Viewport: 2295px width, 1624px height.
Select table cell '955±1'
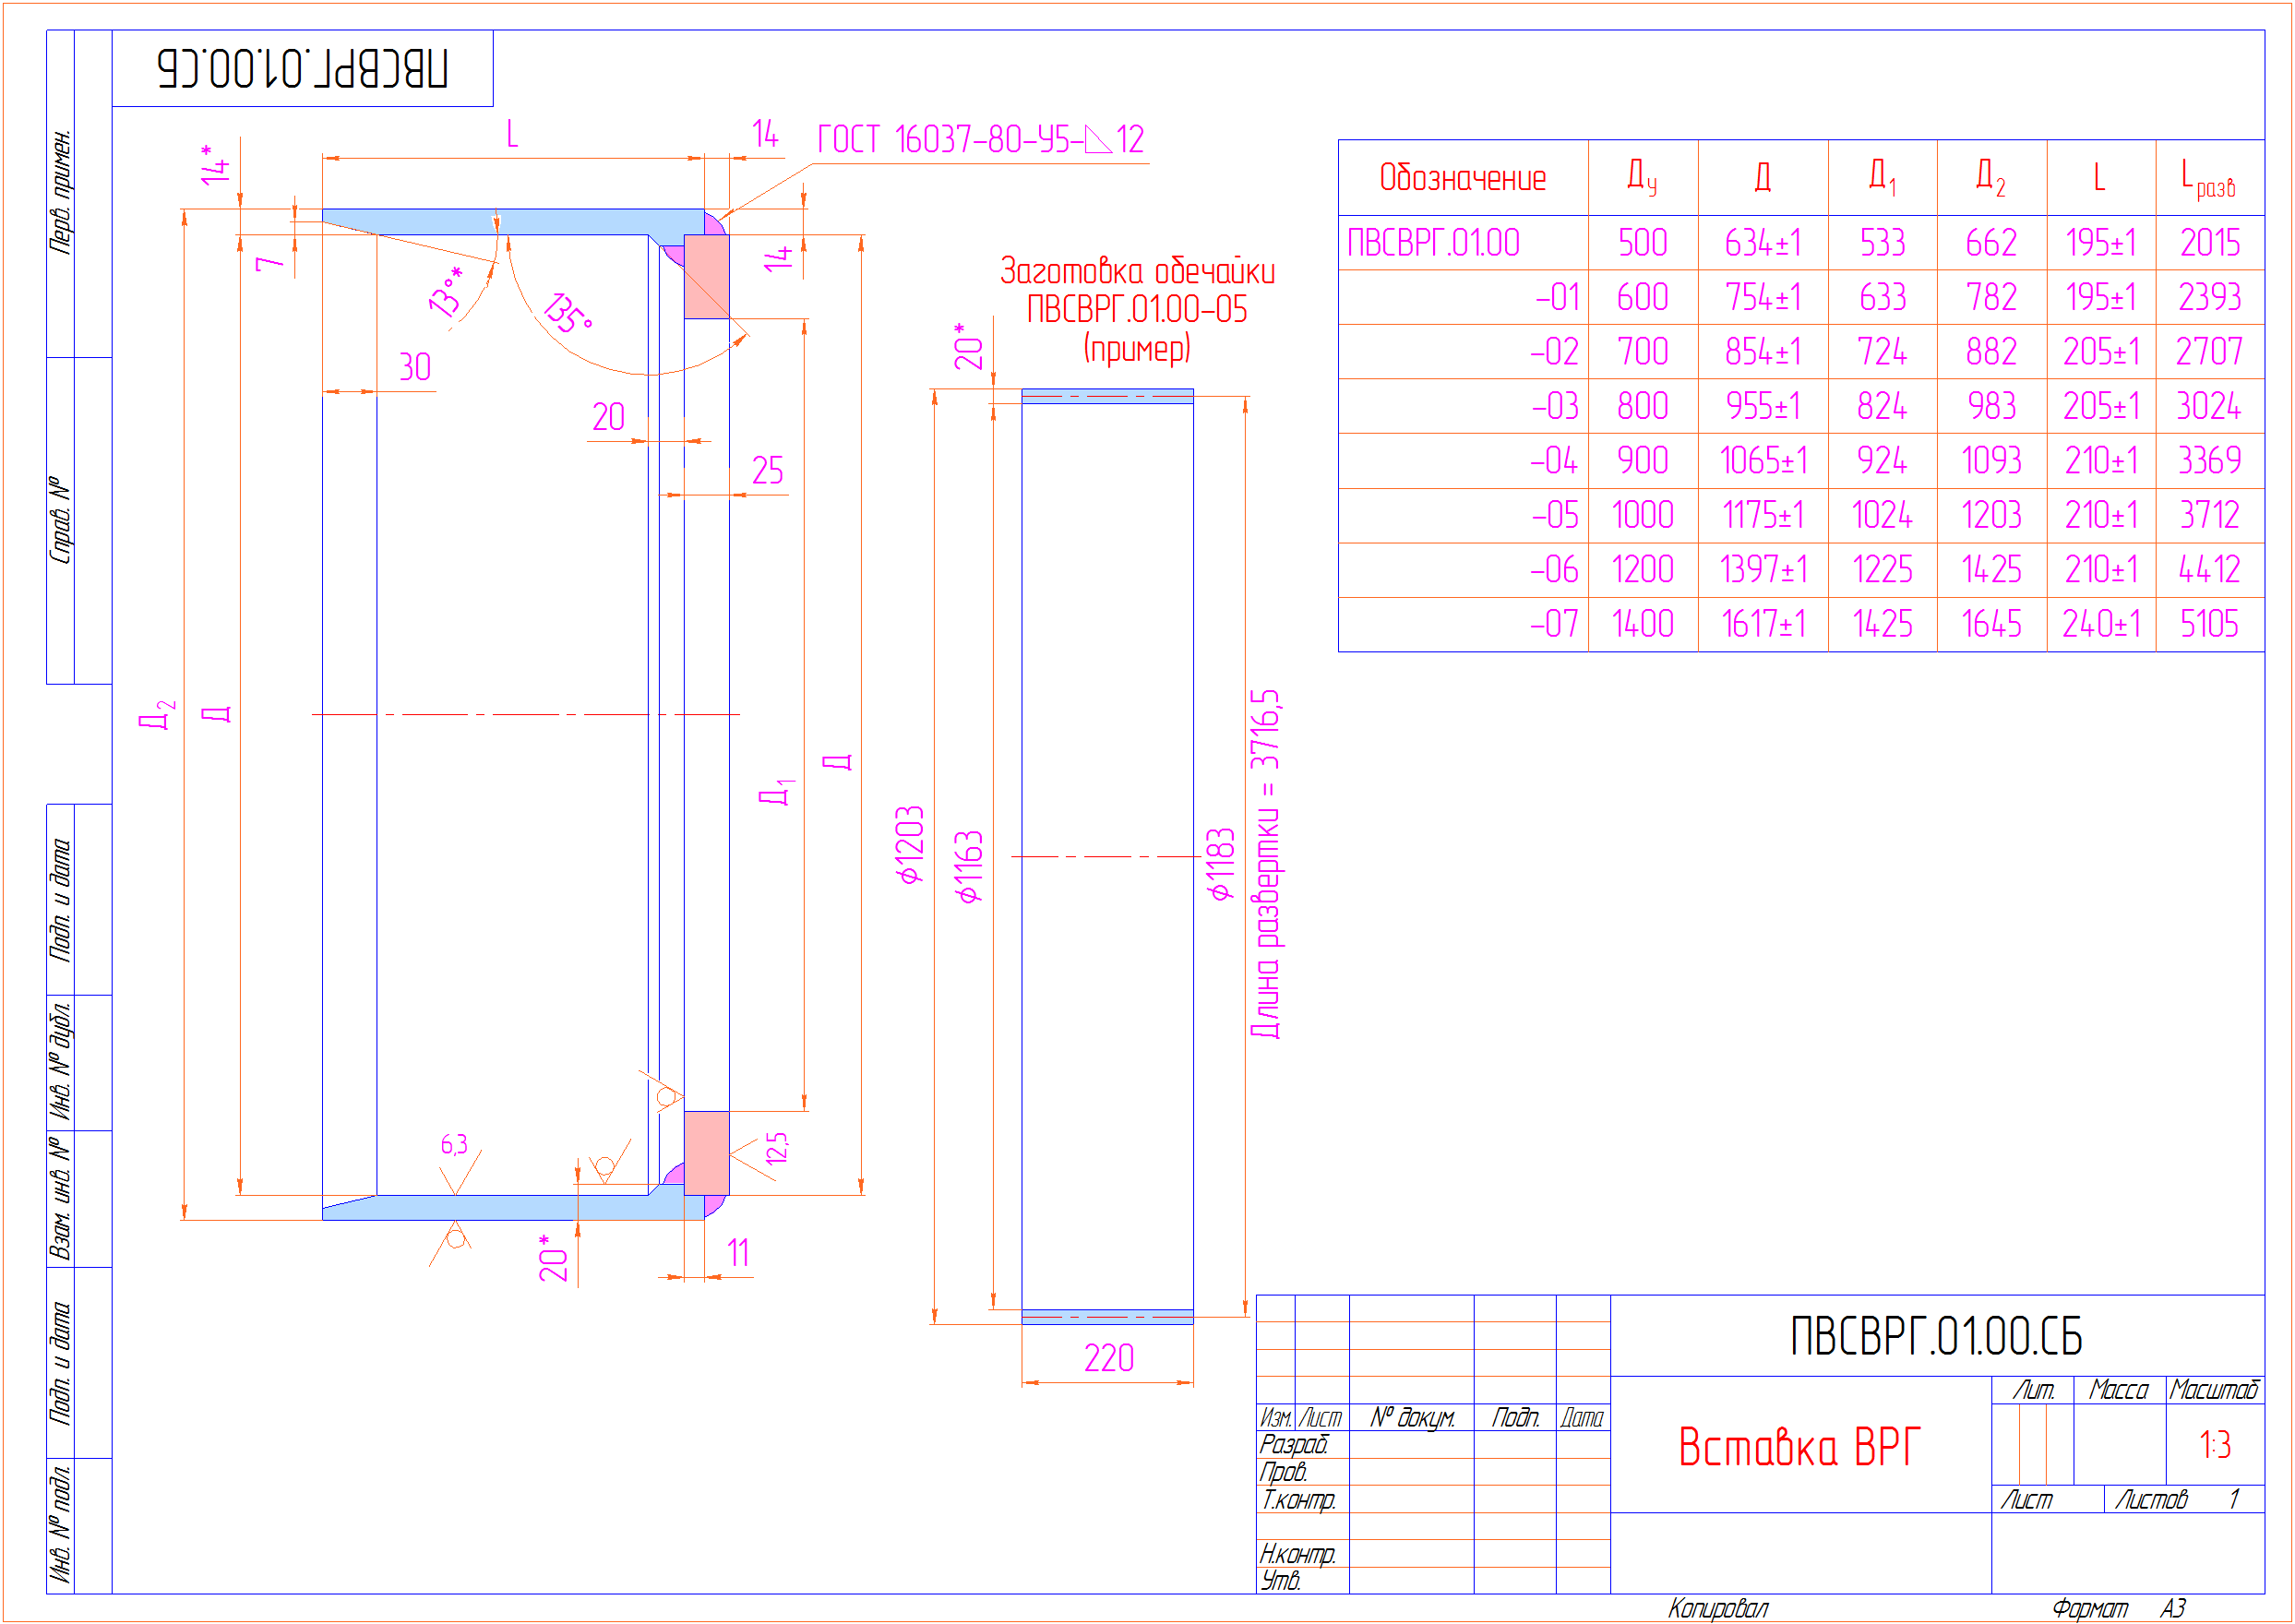click(1763, 407)
